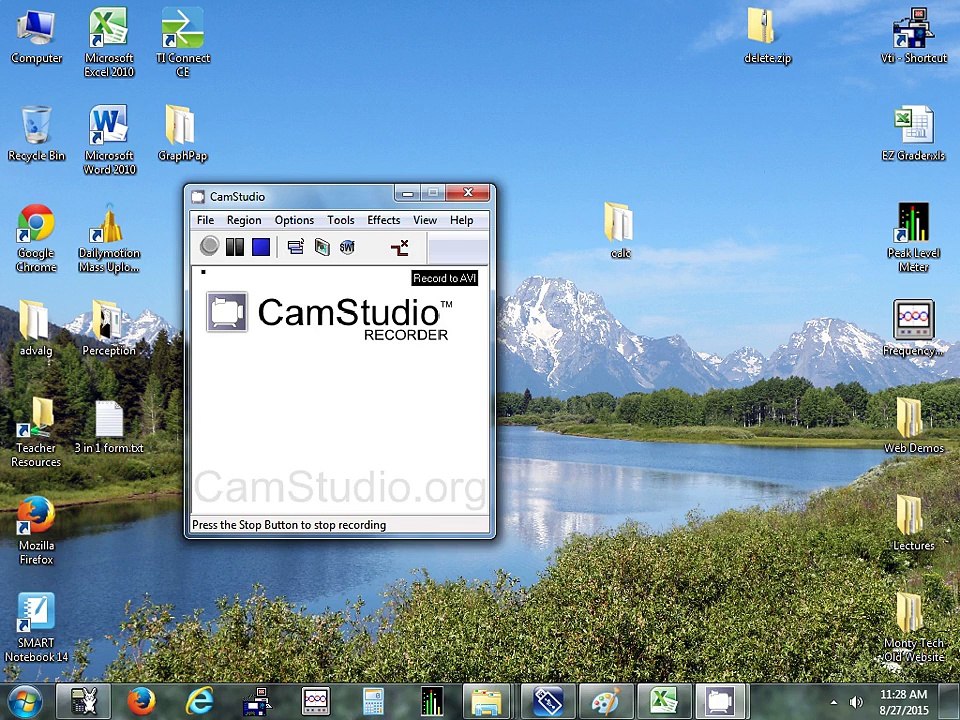Select the Vti - Shortcut desktop icon
Screen dimensions: 960x720
(913, 36)
